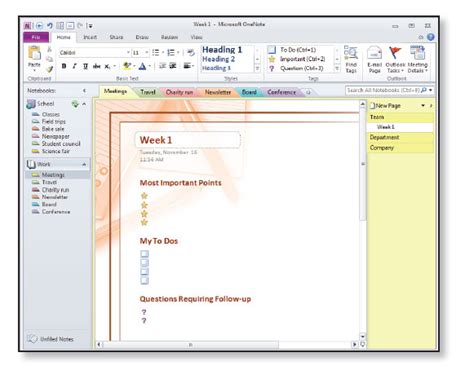This screenshot has width=474, height=379.
Task: Apply Underline formatting
Action: click(x=85, y=66)
